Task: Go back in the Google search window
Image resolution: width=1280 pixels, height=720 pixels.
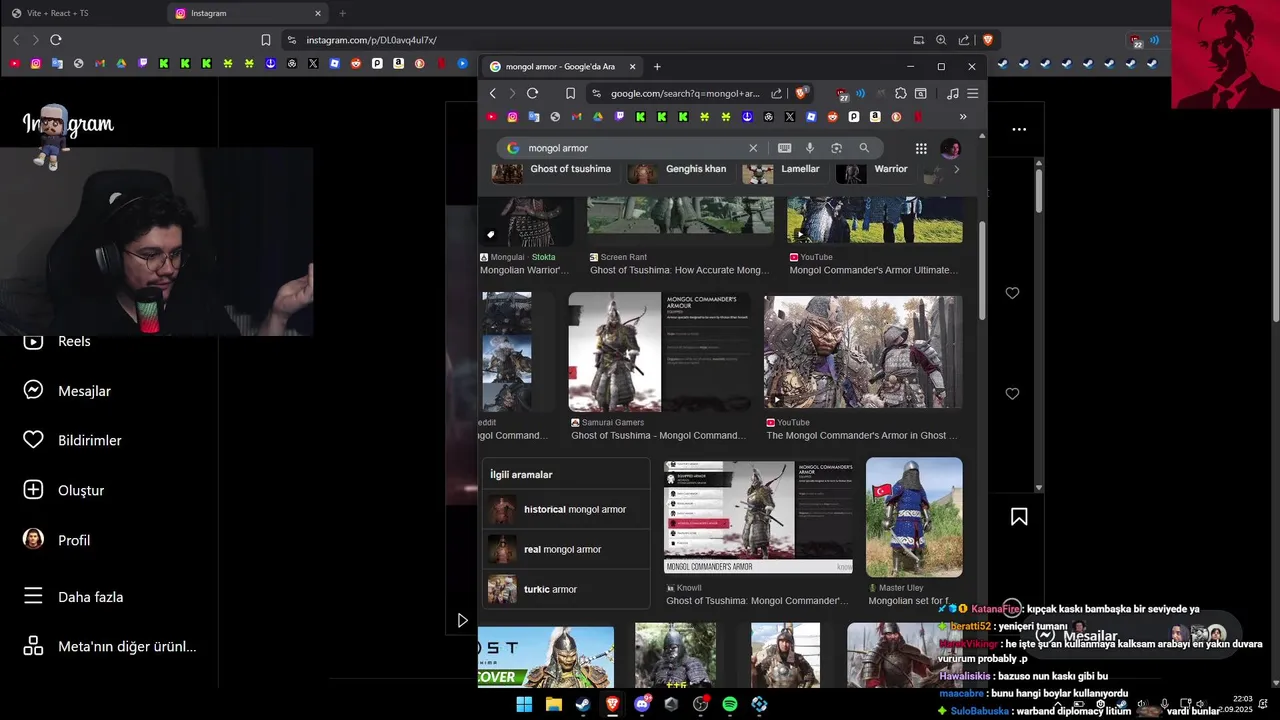Action: pyautogui.click(x=493, y=93)
